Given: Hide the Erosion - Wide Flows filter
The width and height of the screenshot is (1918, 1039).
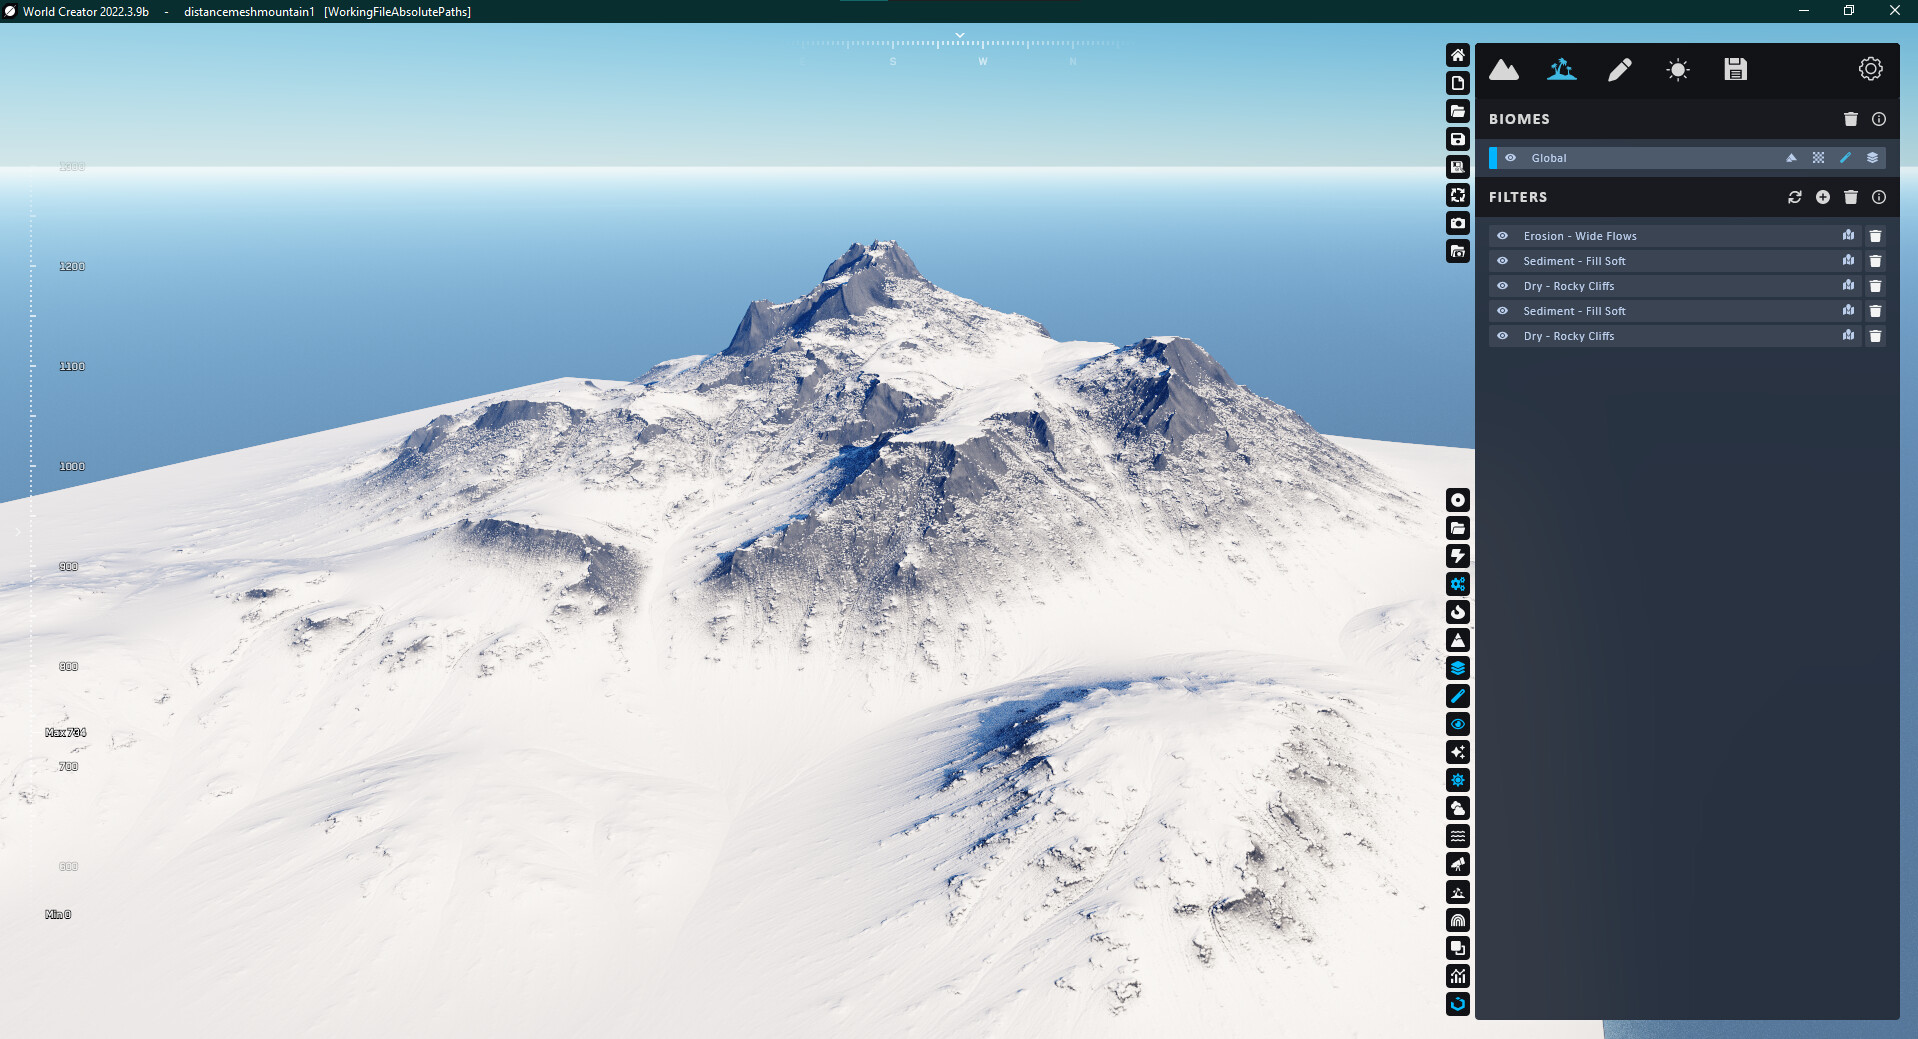Looking at the screenshot, I should pos(1503,235).
